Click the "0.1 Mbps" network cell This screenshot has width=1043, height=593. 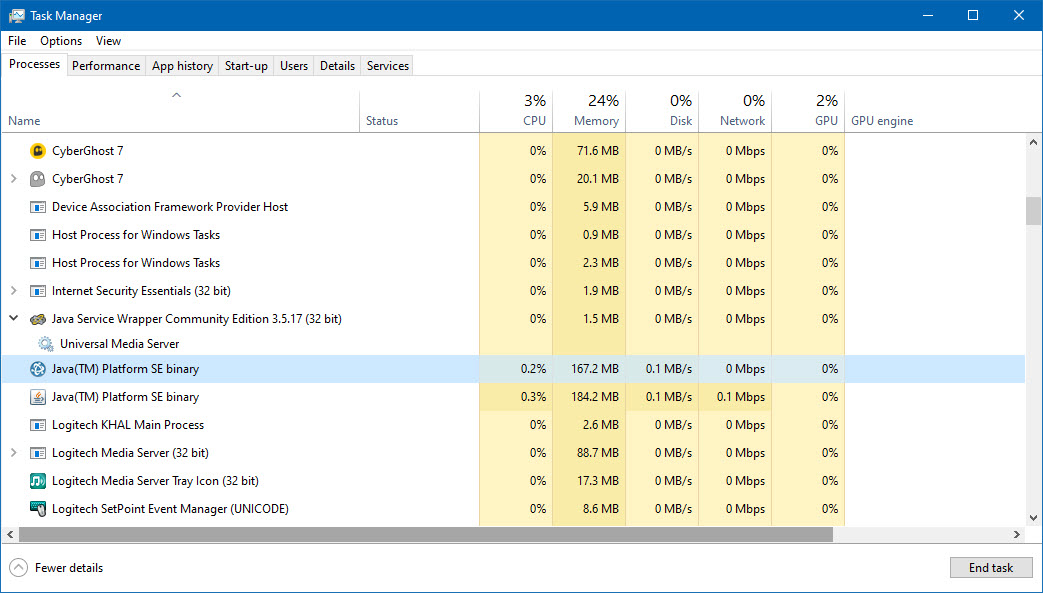click(x=736, y=397)
